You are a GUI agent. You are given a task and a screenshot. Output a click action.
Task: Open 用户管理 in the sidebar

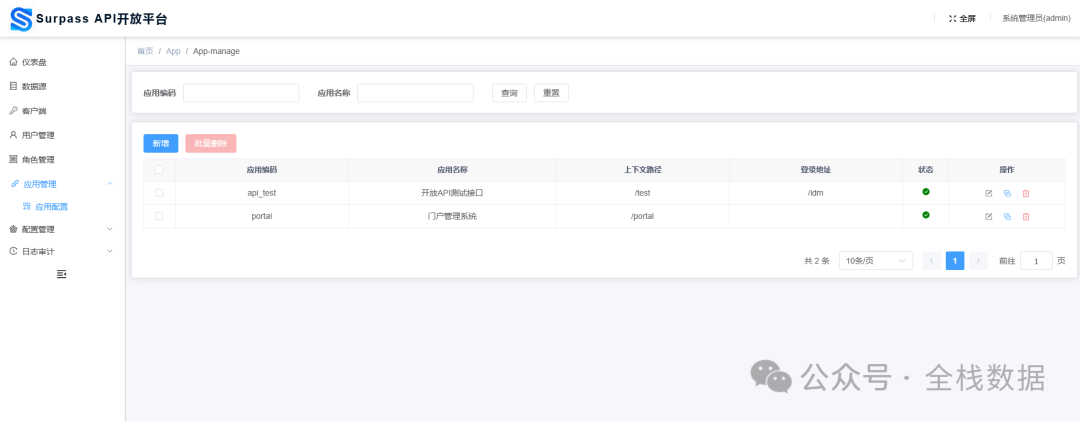pyautogui.click(x=38, y=135)
